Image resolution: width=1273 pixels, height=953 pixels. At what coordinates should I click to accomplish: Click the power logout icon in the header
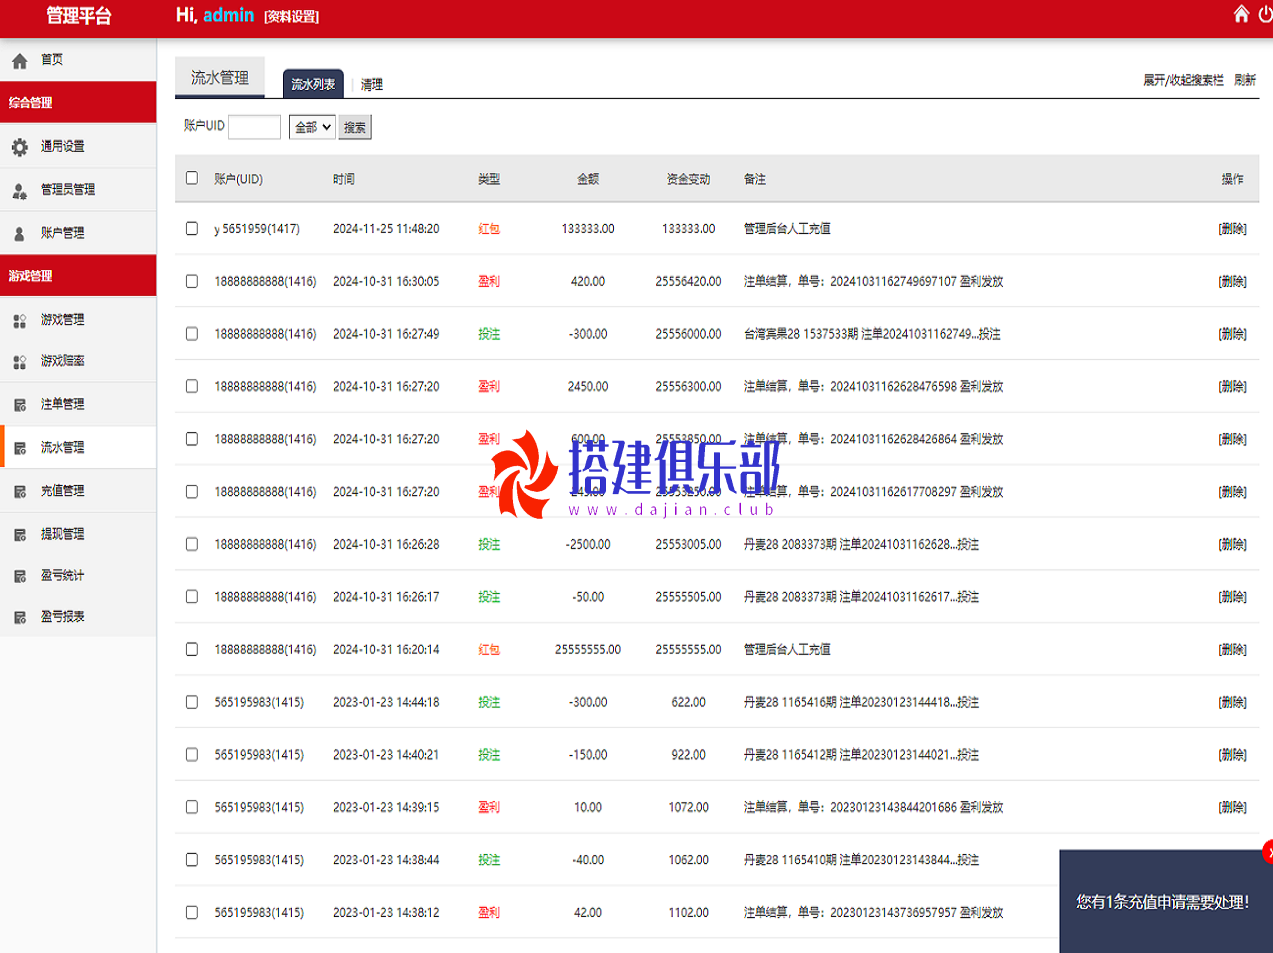1266,13
